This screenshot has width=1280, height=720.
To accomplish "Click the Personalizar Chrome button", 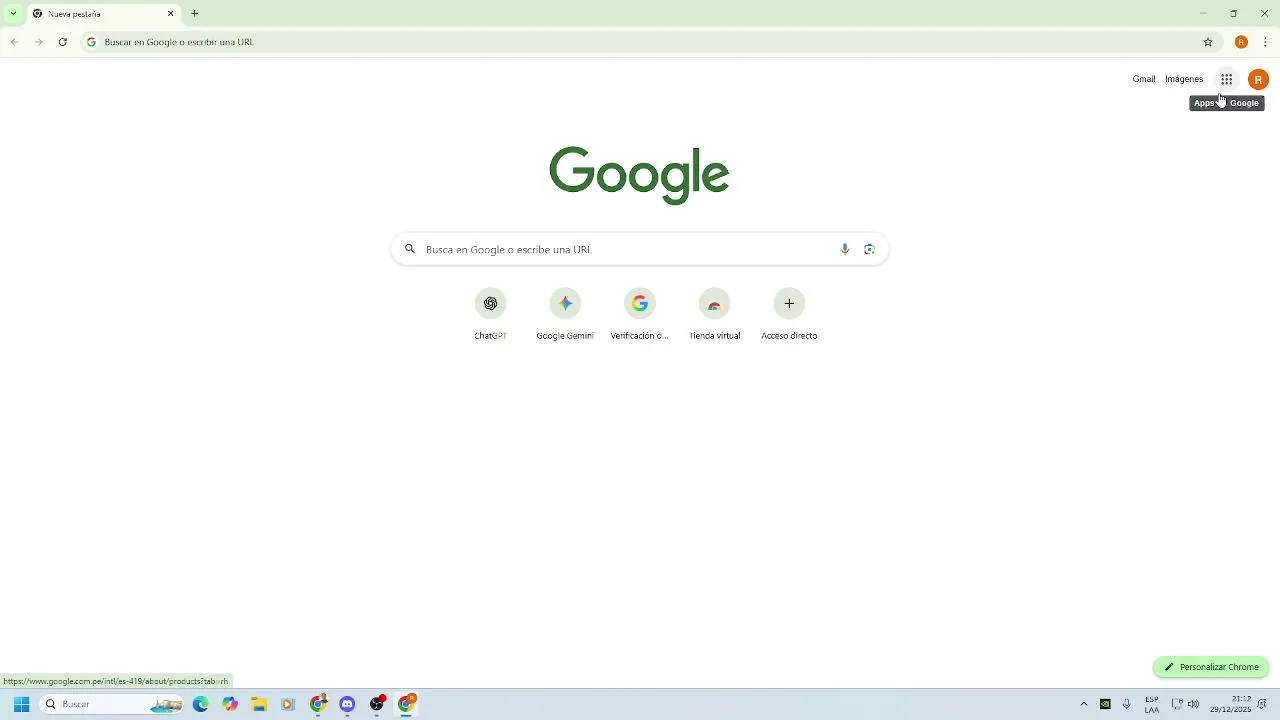I will (1211, 667).
